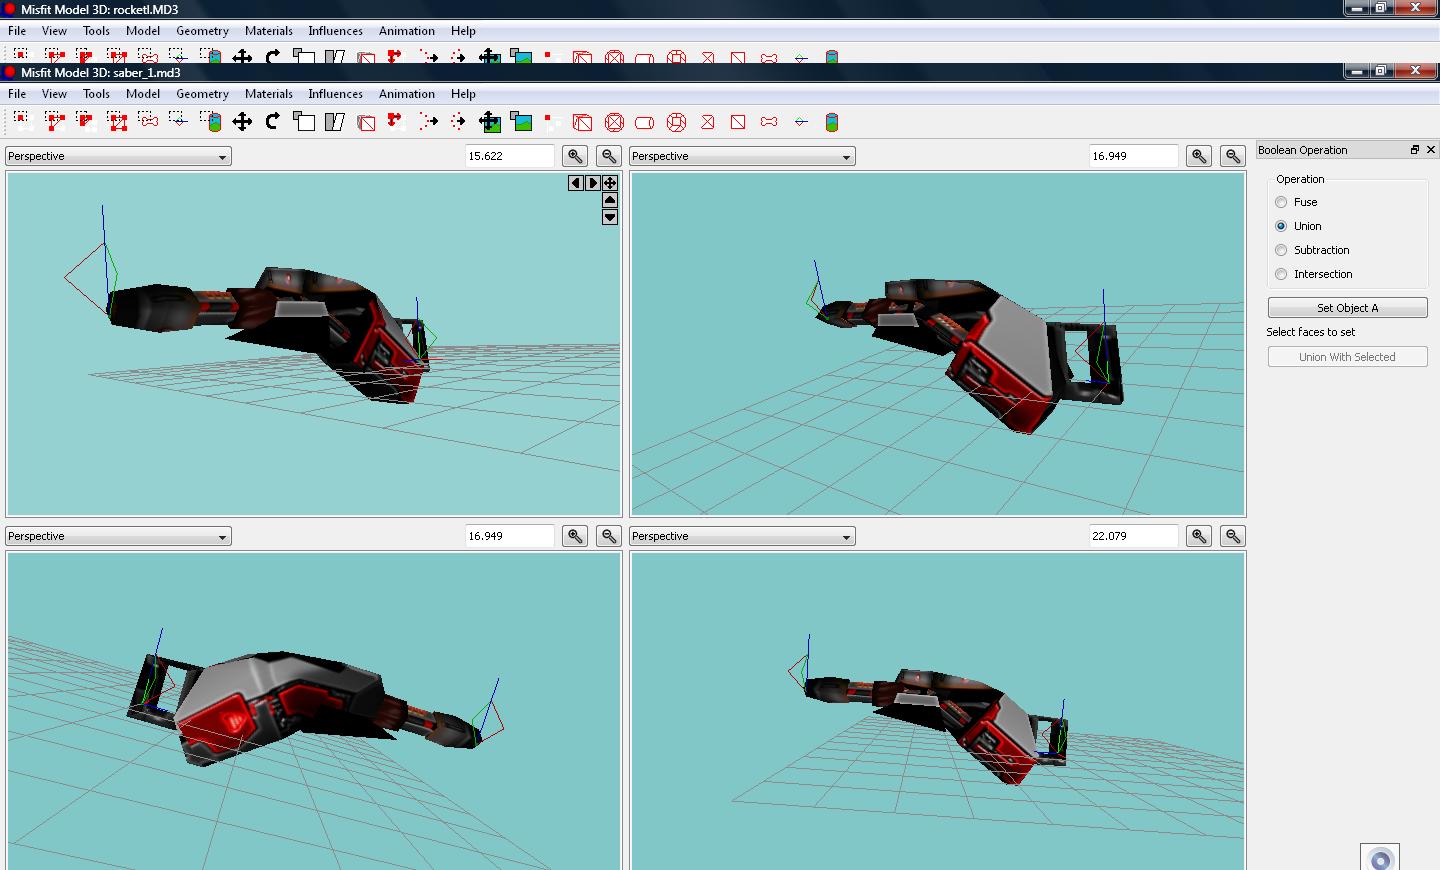Viewport: 1440px width, 870px height.
Task: Activate the Rotate tool
Action: pos(273,122)
